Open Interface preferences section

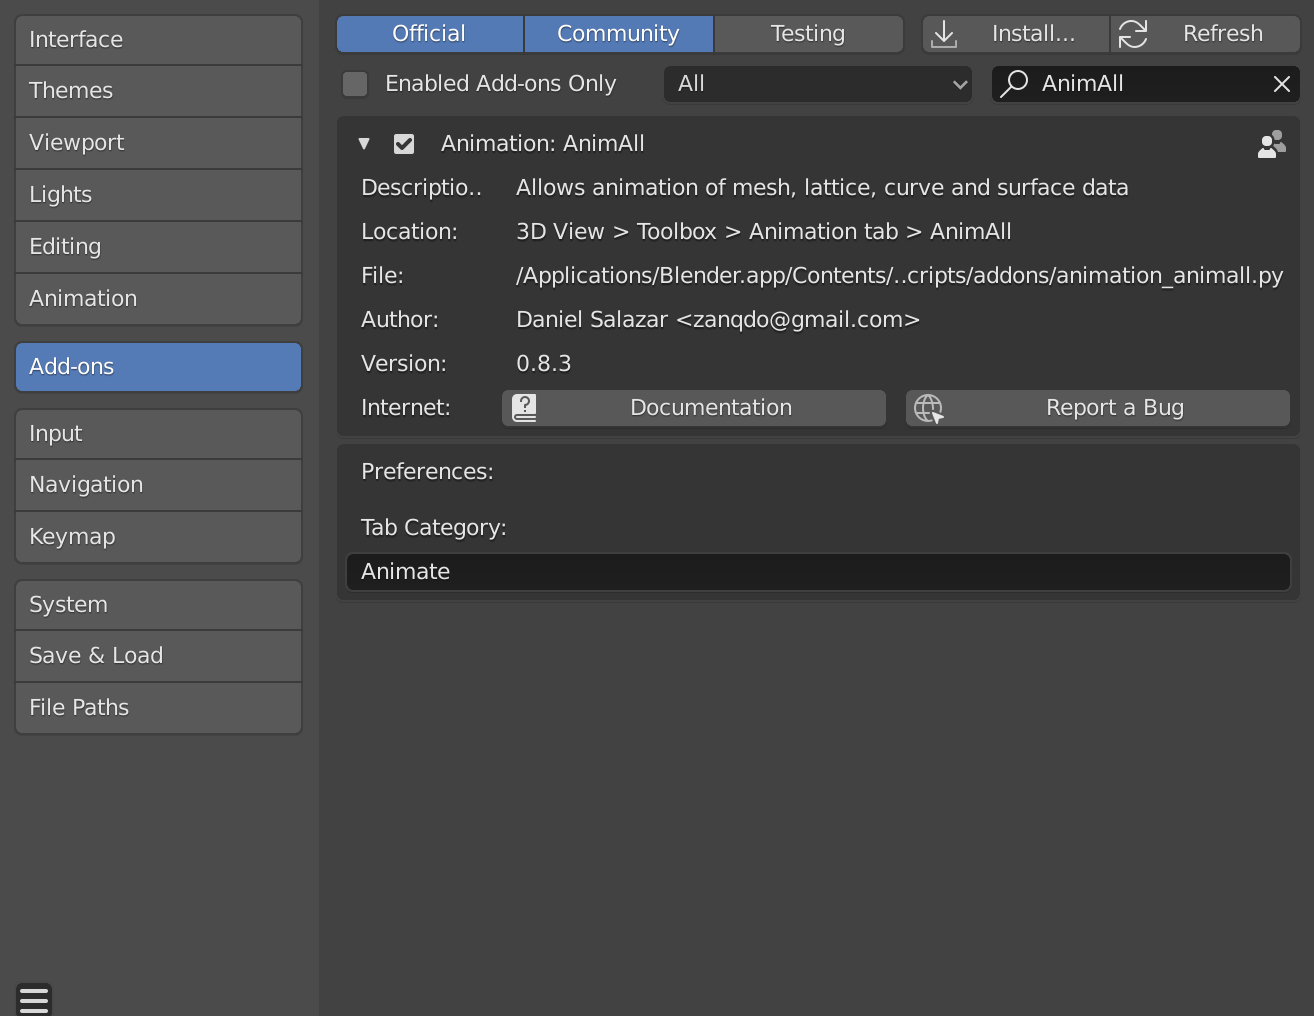[158, 40]
